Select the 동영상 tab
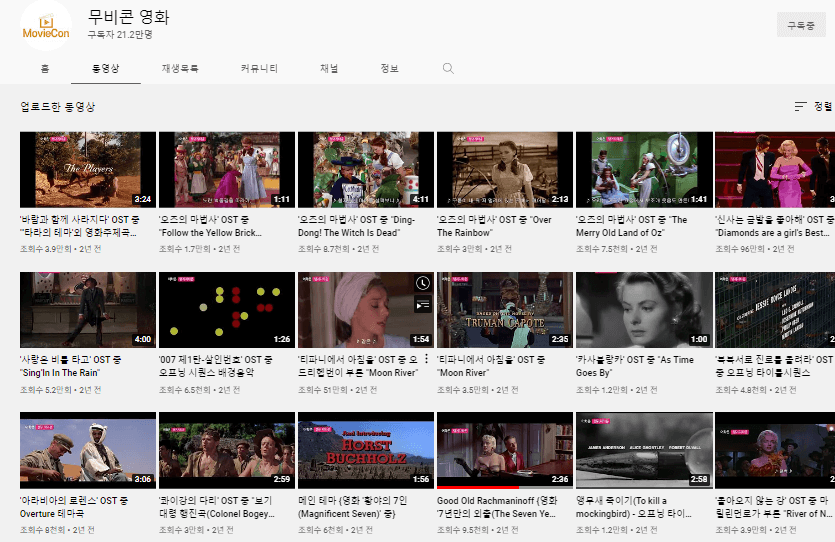Screen dimensions: 835x542 coord(105,68)
